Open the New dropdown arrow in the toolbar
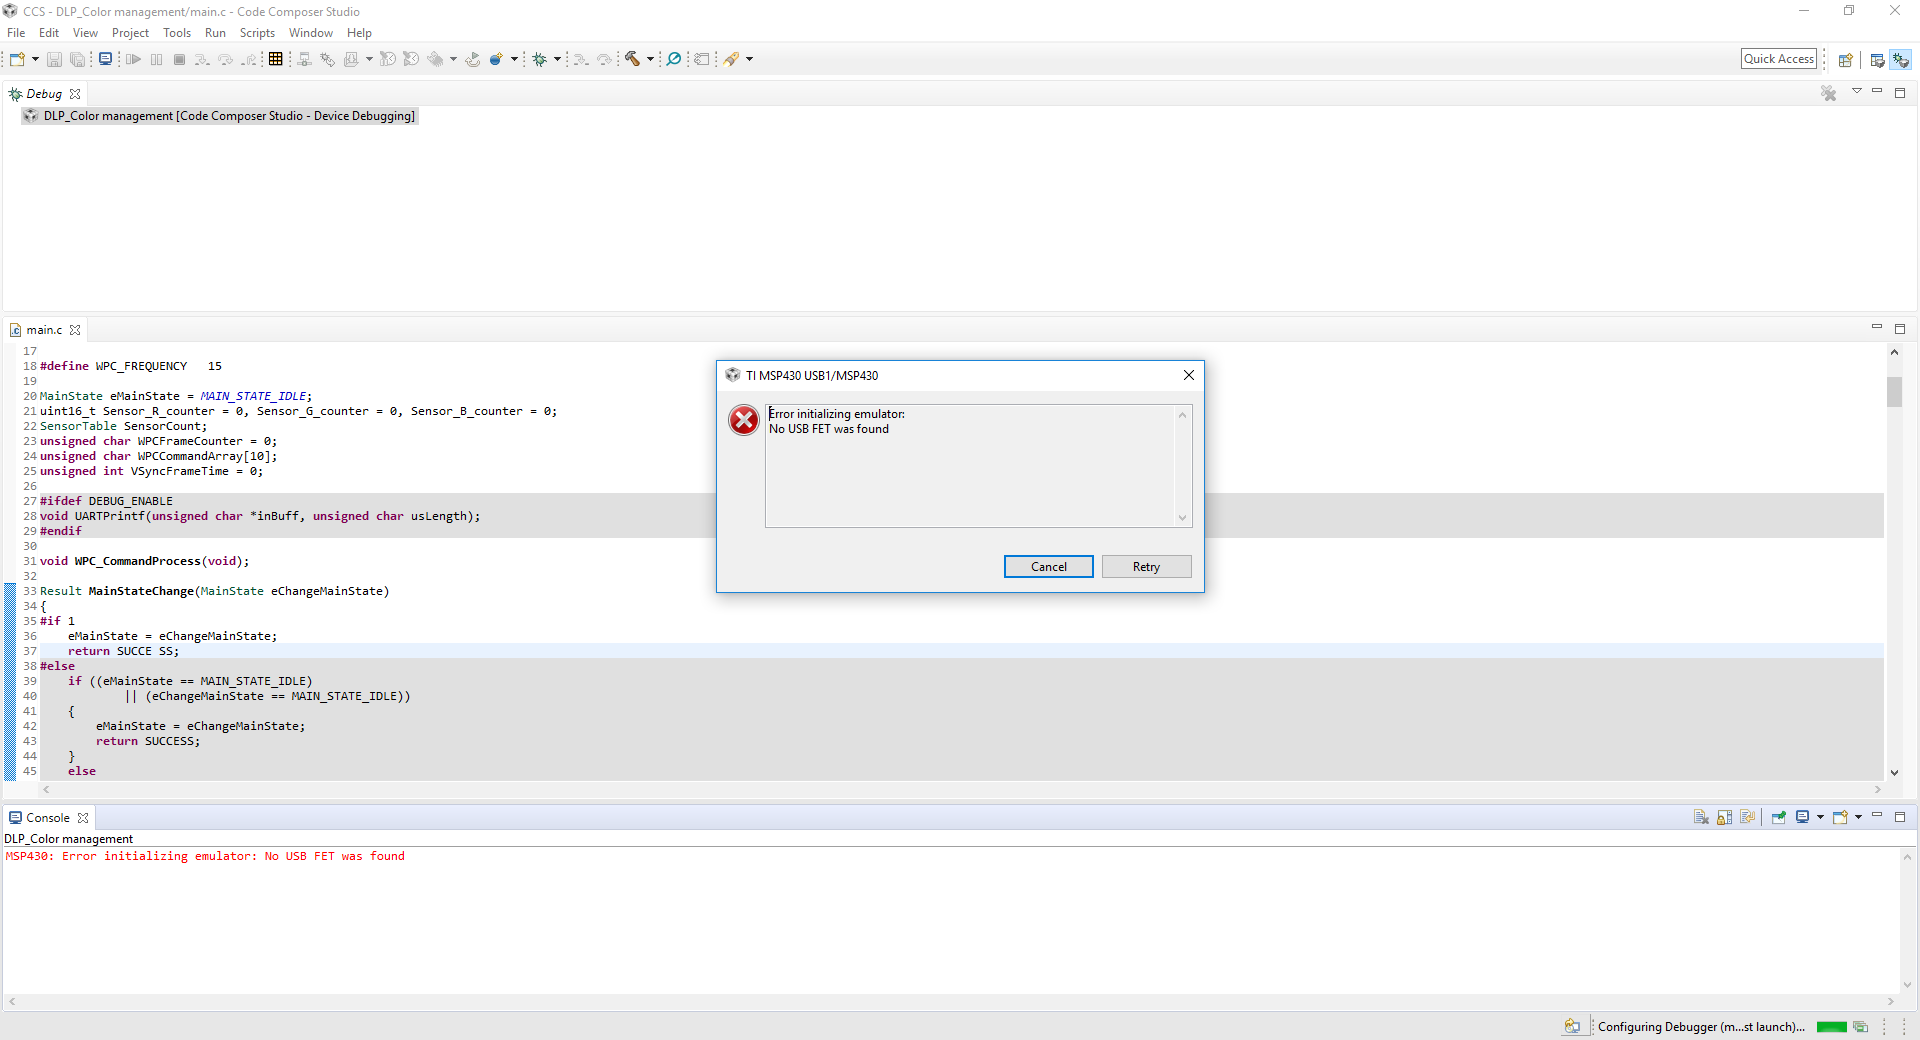 (35, 59)
